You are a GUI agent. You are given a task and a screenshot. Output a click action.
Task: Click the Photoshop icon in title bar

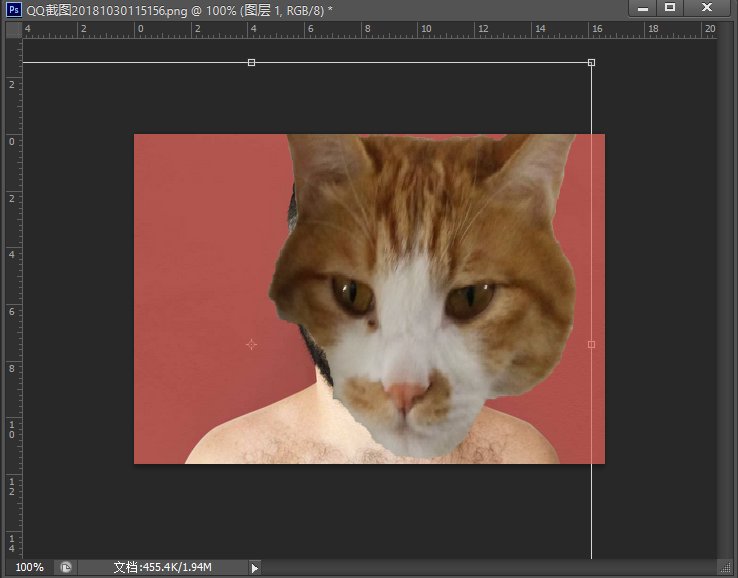point(14,9)
